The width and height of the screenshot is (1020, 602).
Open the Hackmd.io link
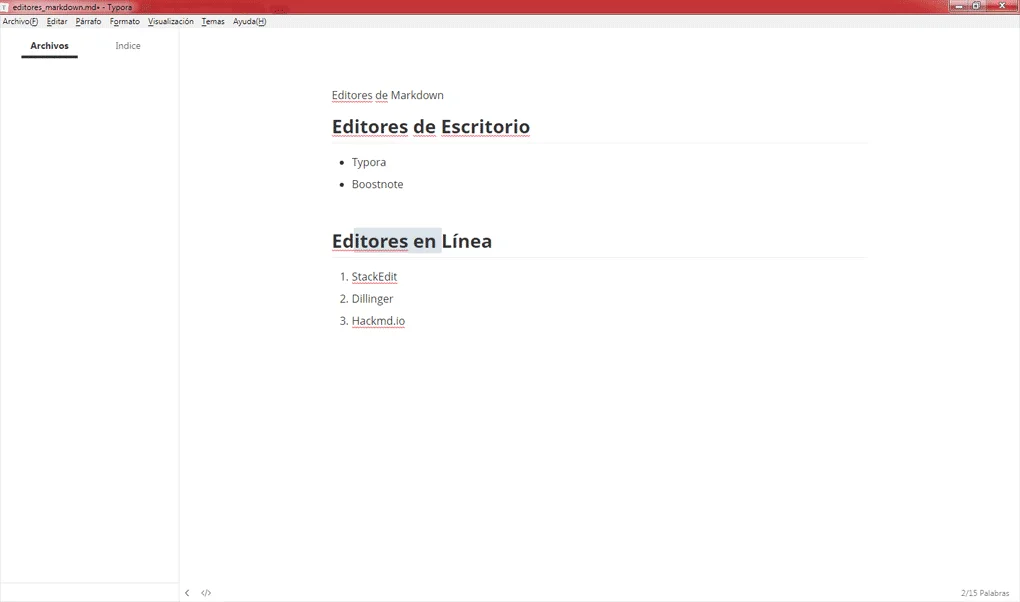(377, 320)
